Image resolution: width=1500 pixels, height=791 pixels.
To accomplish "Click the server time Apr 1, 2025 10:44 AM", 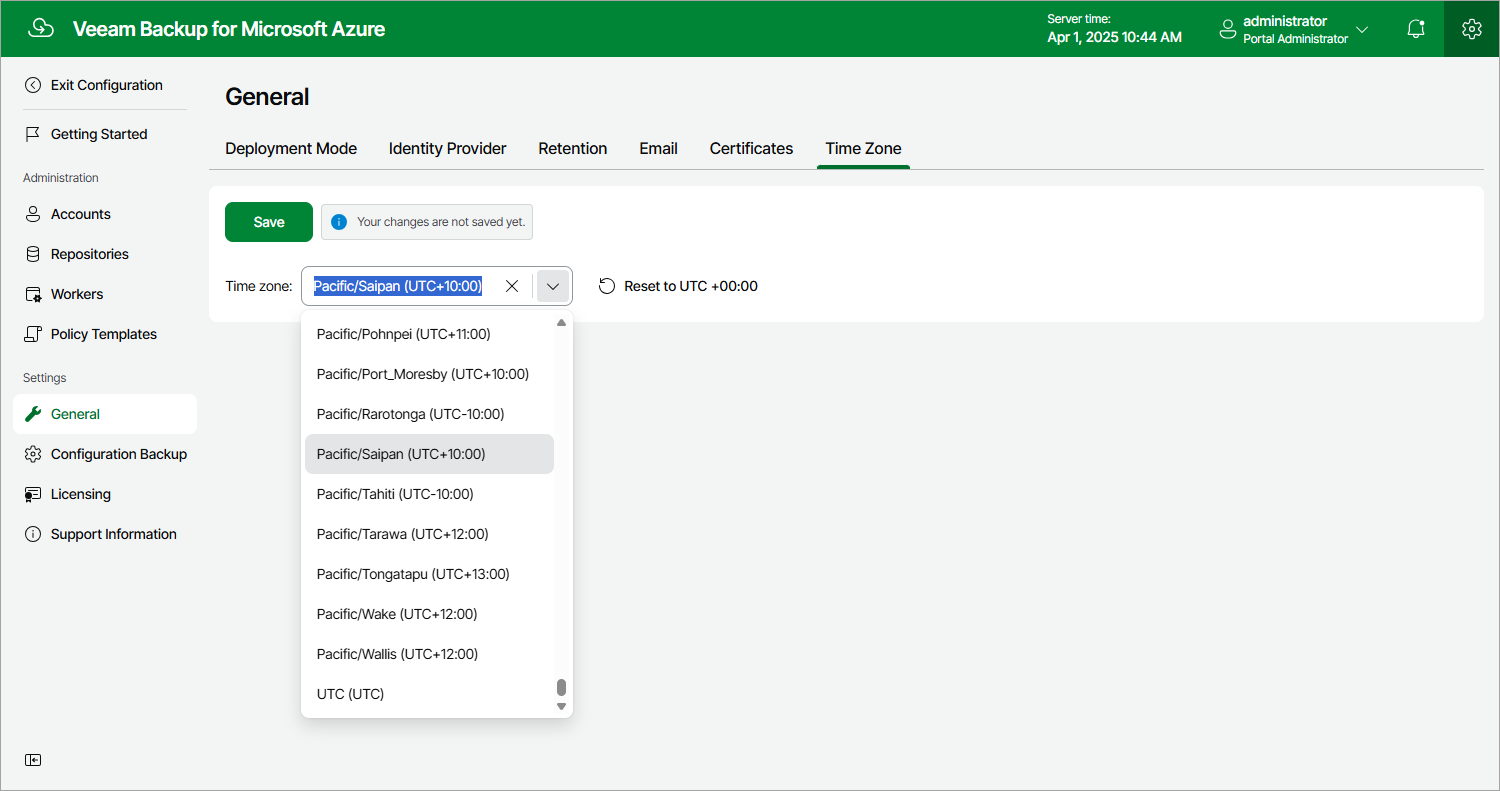I will 1114,37.
